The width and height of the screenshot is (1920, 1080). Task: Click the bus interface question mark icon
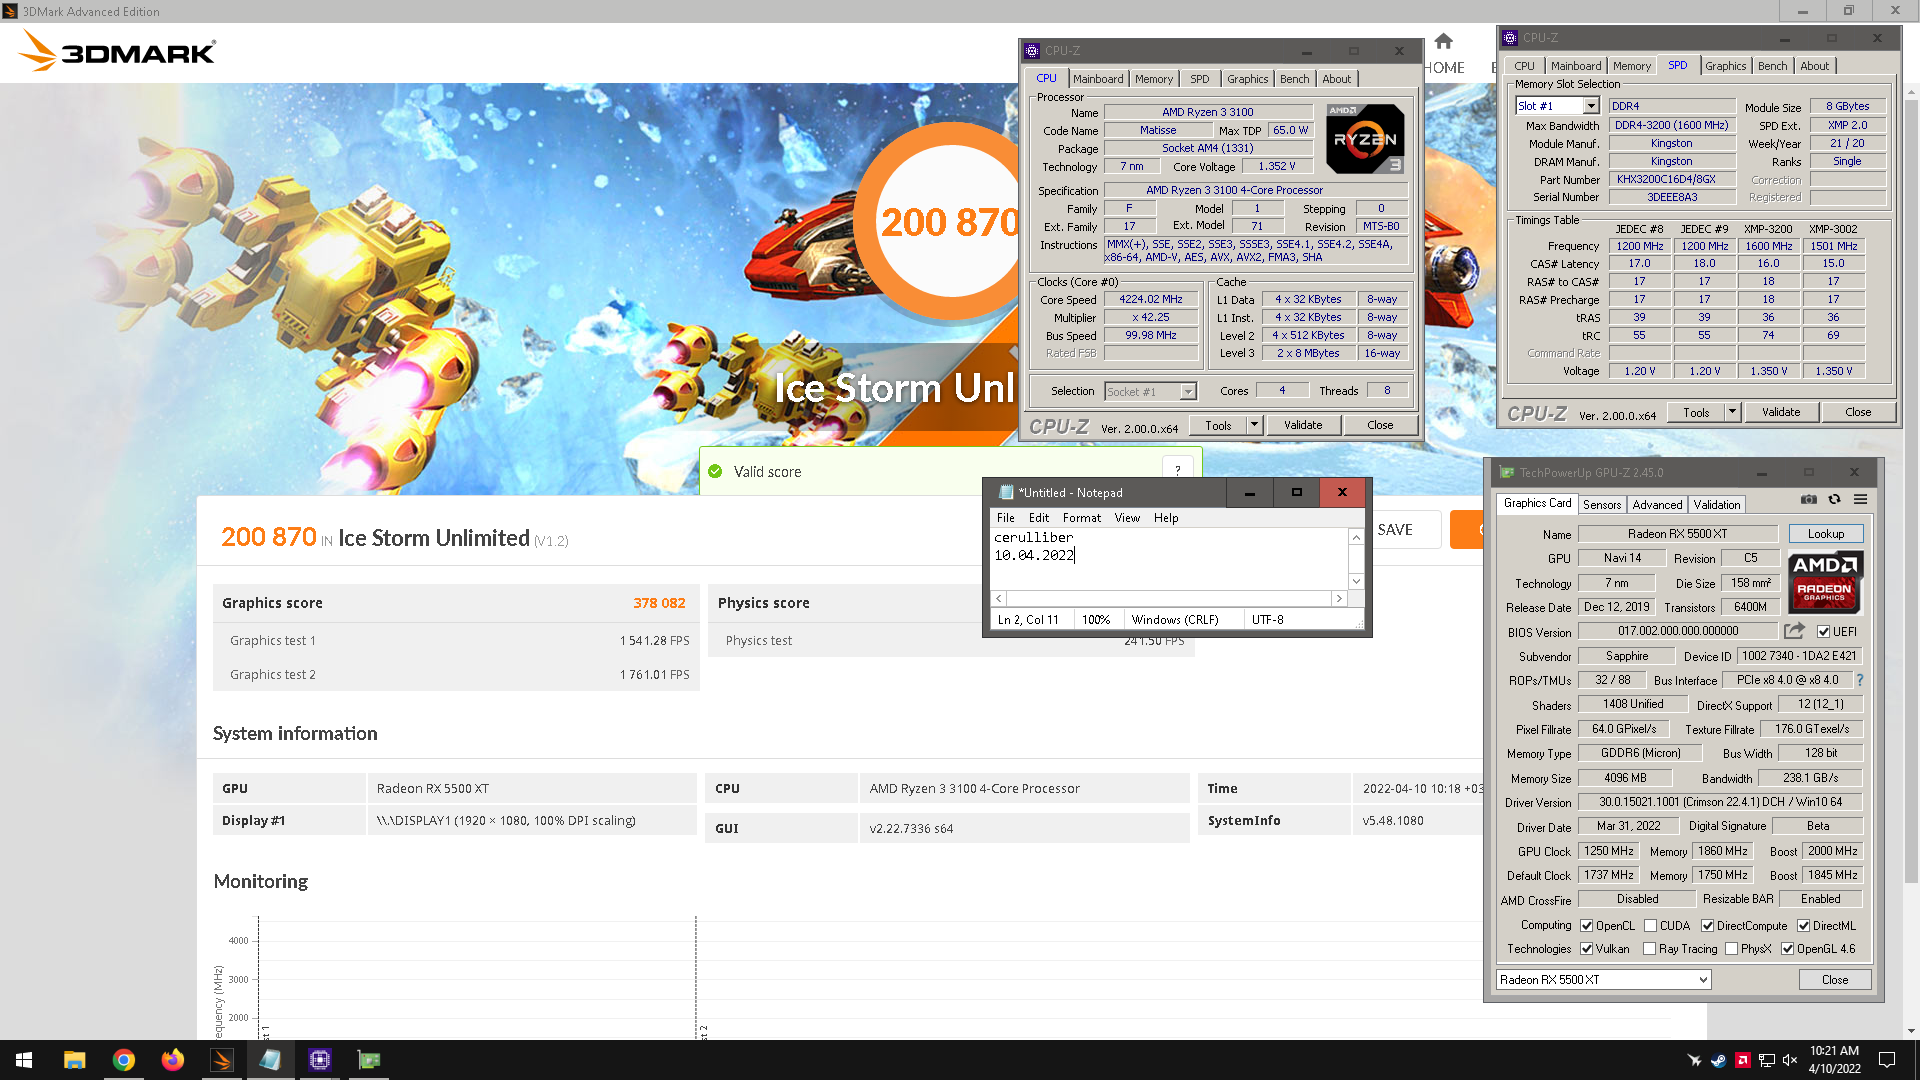coord(1860,680)
